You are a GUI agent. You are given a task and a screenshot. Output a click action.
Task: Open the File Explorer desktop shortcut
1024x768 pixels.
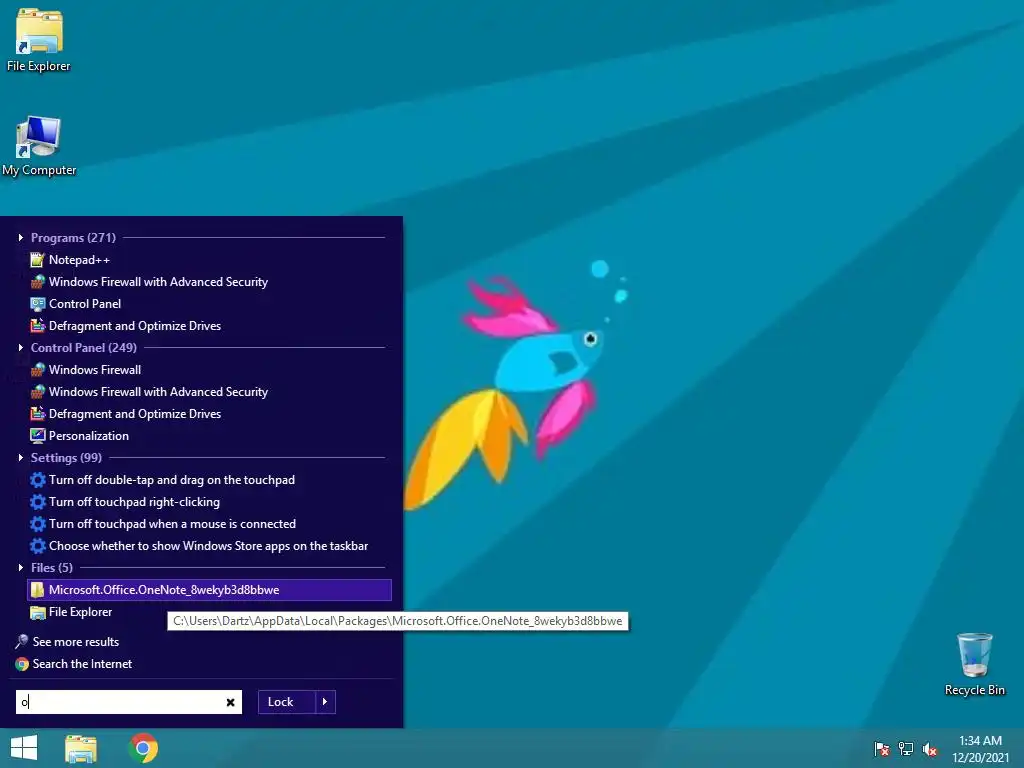pos(39,40)
